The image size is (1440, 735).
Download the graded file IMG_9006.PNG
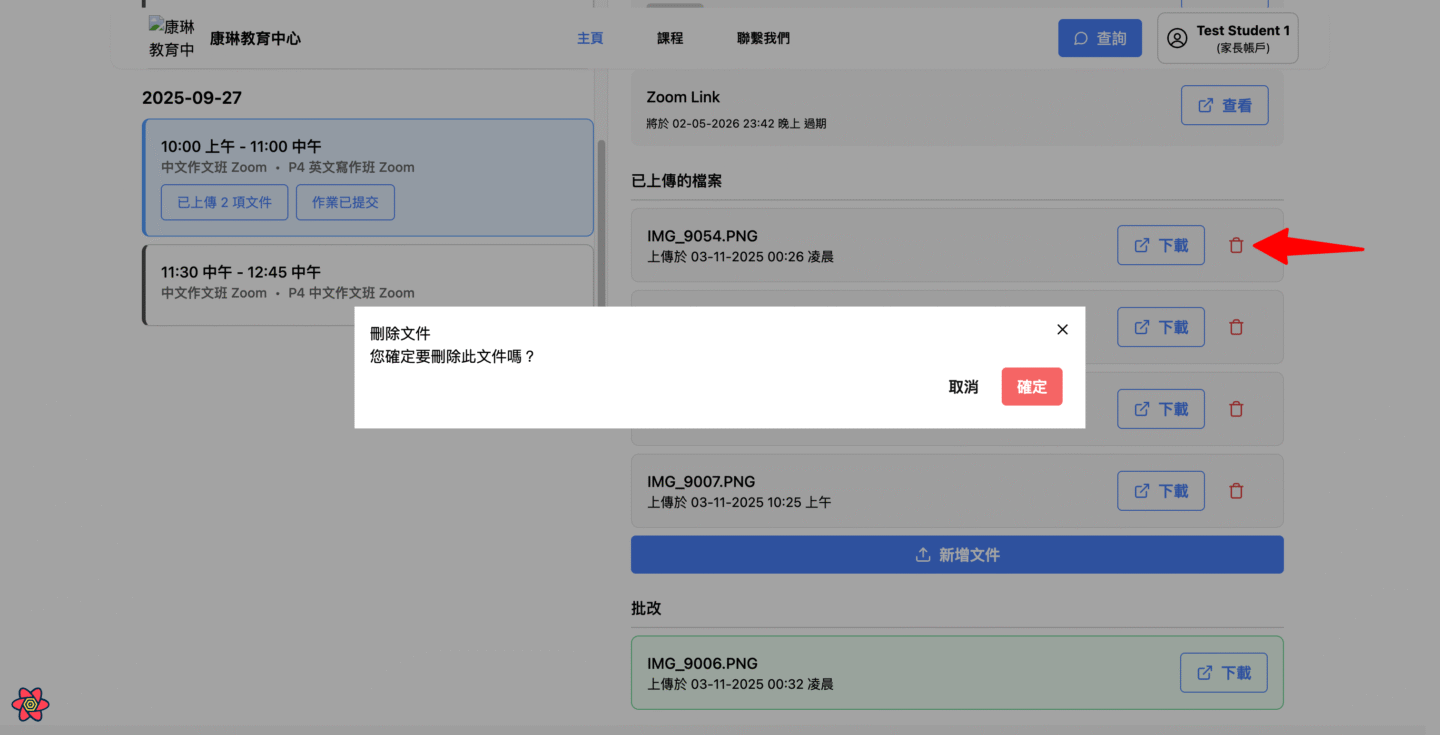click(1223, 673)
